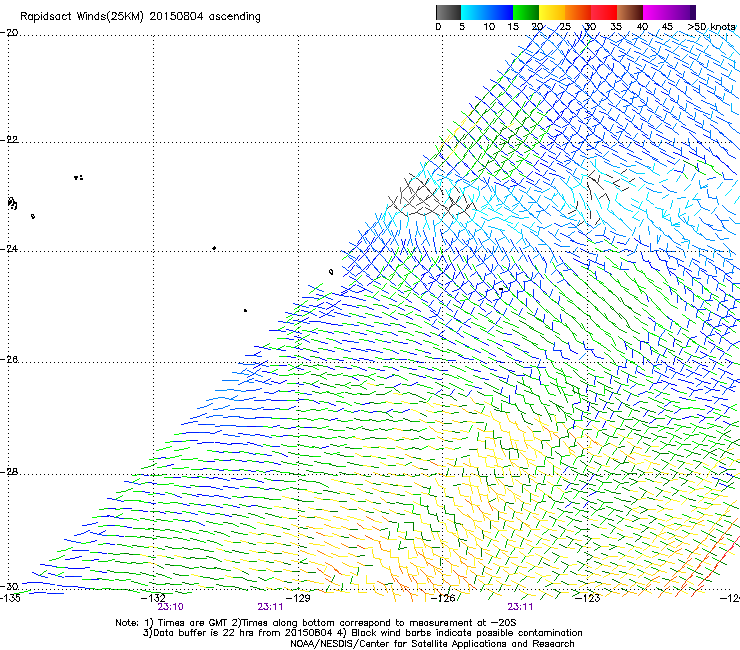Click the magenta 40-45 knots legend swatch
740x650 pixels.
(656, 12)
